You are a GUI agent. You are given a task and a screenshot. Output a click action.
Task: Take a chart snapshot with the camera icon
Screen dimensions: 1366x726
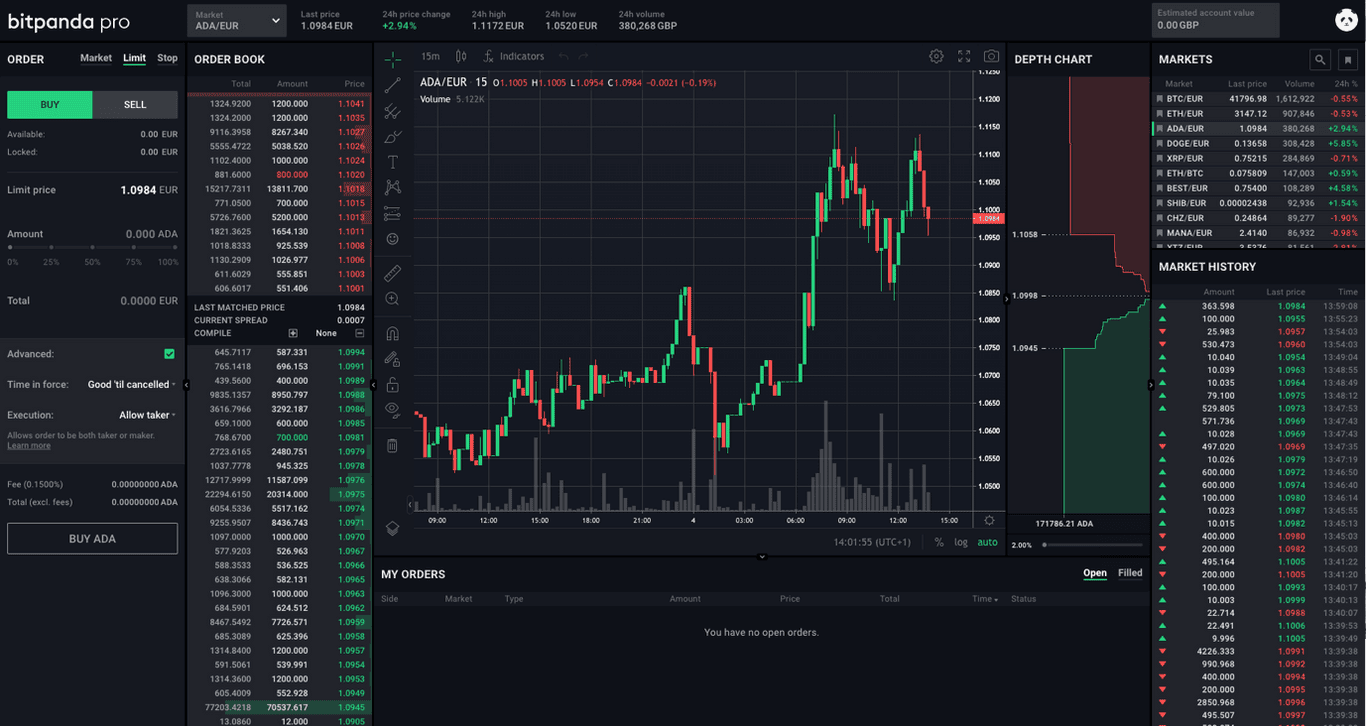(x=991, y=57)
